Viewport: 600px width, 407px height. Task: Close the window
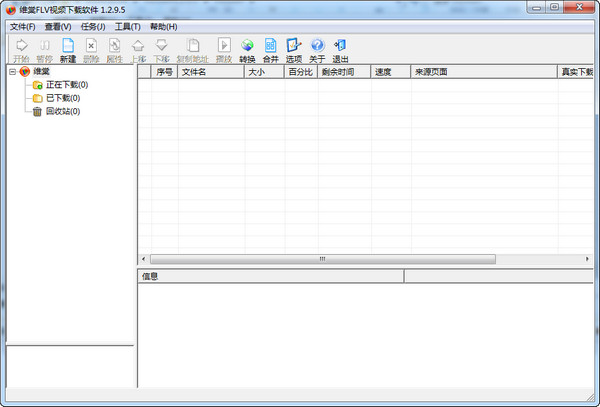coord(580,7)
